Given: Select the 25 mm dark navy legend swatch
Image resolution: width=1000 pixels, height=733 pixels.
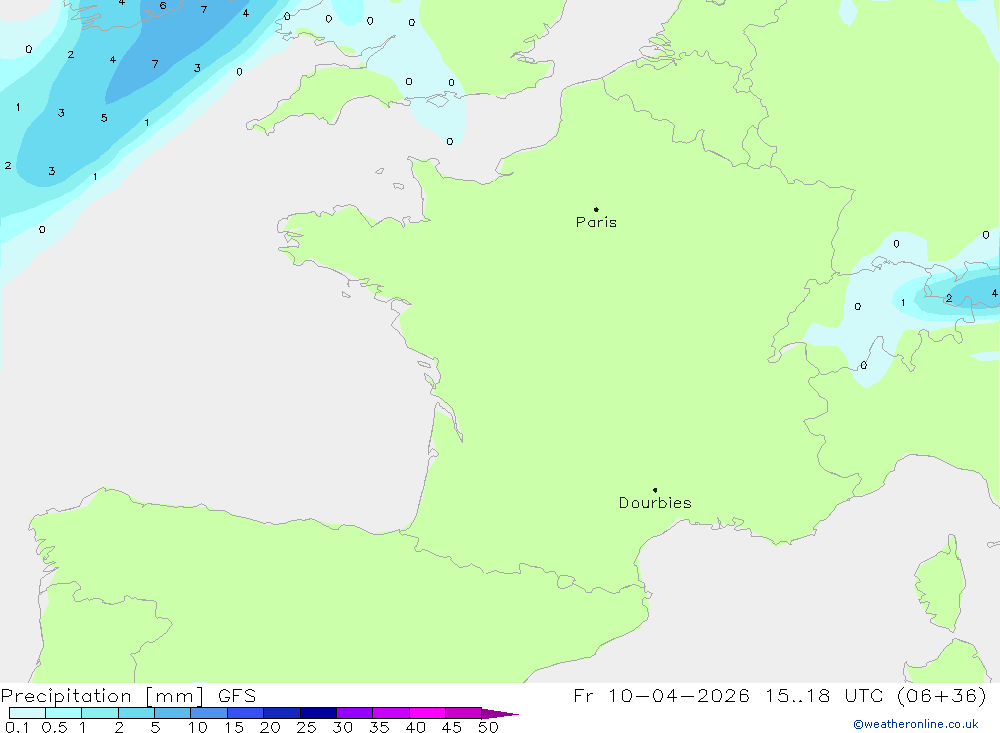Looking at the screenshot, I should tap(318, 713).
